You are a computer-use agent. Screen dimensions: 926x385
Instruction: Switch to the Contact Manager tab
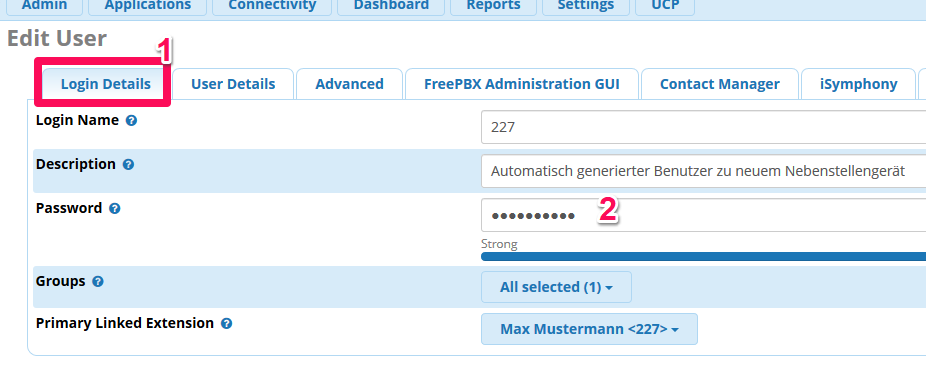tap(720, 84)
